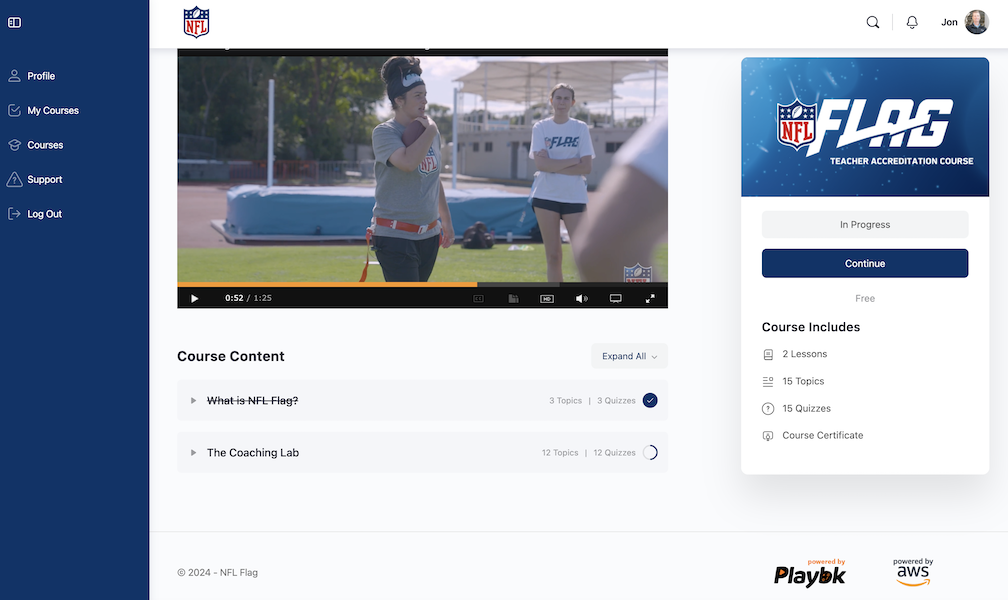Collapse the sidebar with the panel icon

tap(14, 23)
